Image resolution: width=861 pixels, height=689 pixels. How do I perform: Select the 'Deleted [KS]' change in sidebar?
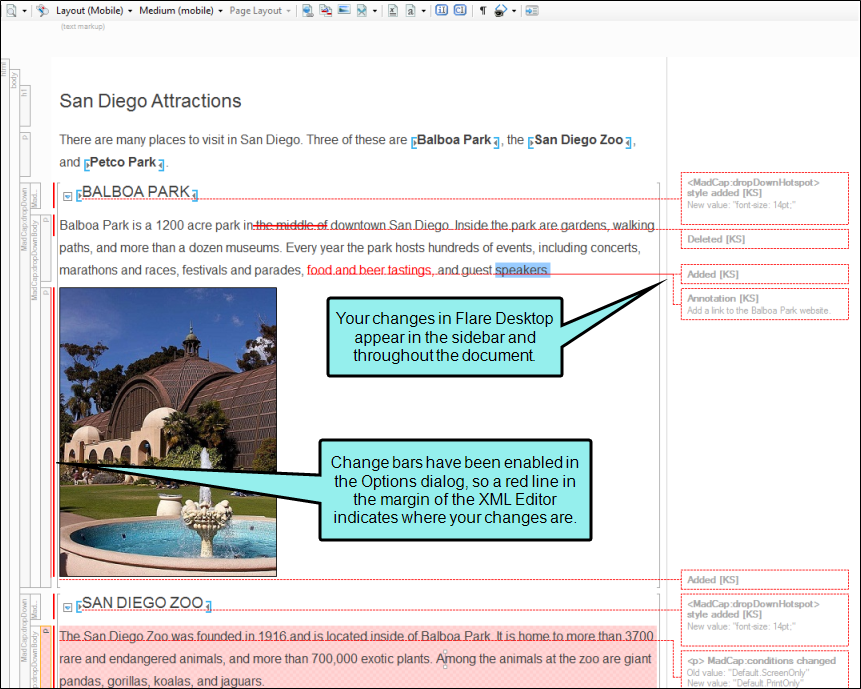tap(764, 239)
